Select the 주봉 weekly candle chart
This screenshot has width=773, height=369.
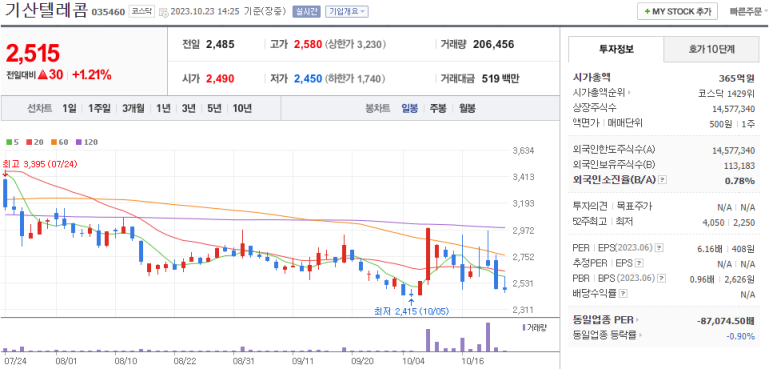coord(438,108)
